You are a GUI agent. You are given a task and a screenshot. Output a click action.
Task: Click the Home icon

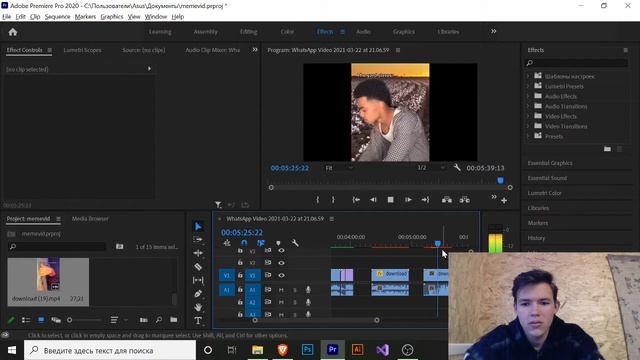13,32
